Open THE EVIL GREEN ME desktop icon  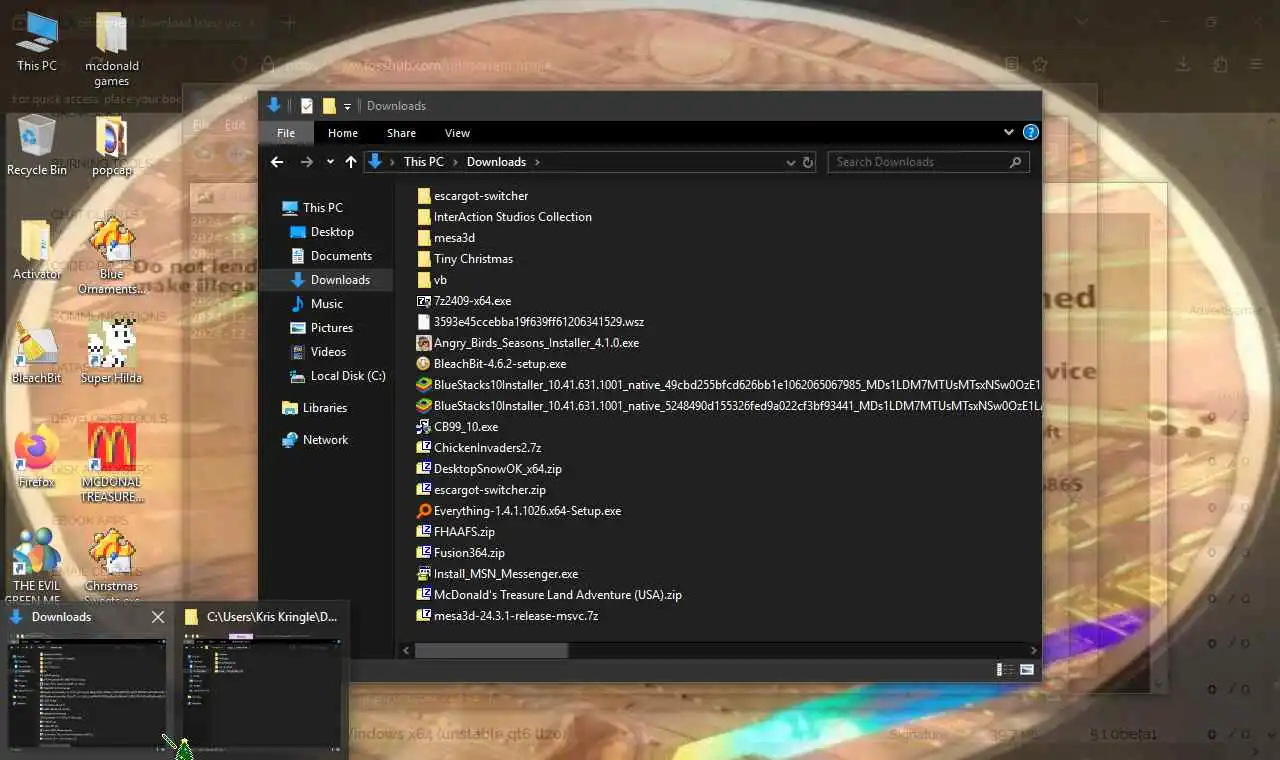click(x=37, y=565)
